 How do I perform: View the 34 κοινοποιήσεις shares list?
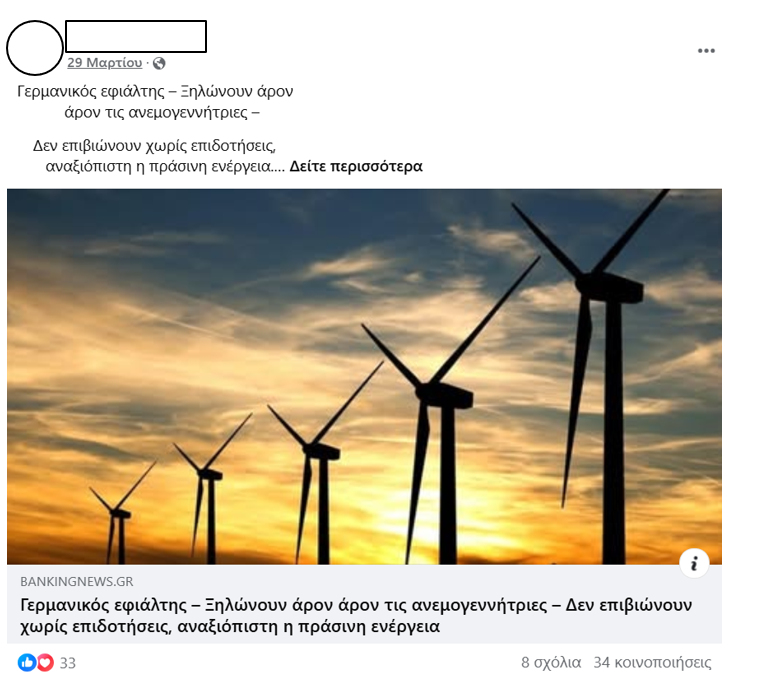click(x=652, y=663)
